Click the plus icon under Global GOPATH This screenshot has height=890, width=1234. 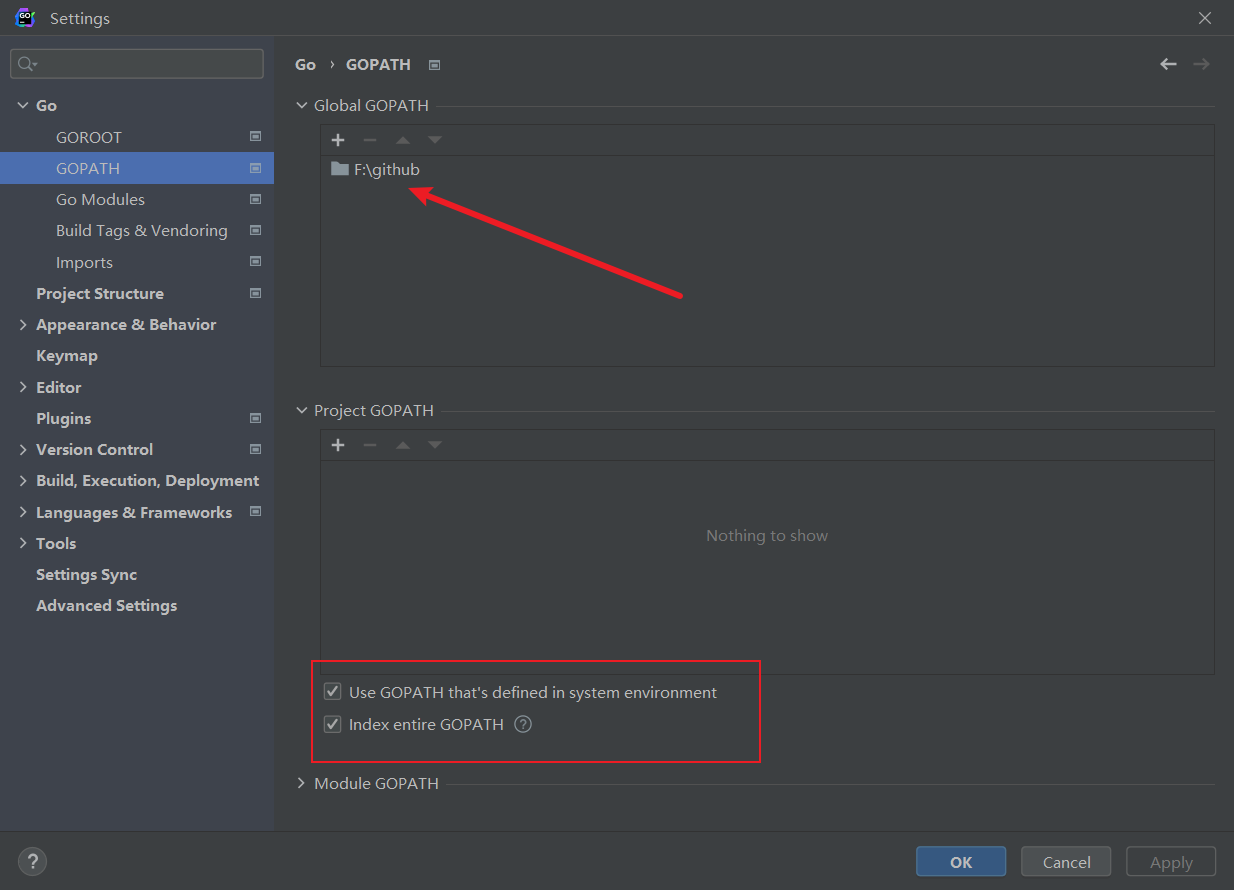pyautogui.click(x=338, y=140)
